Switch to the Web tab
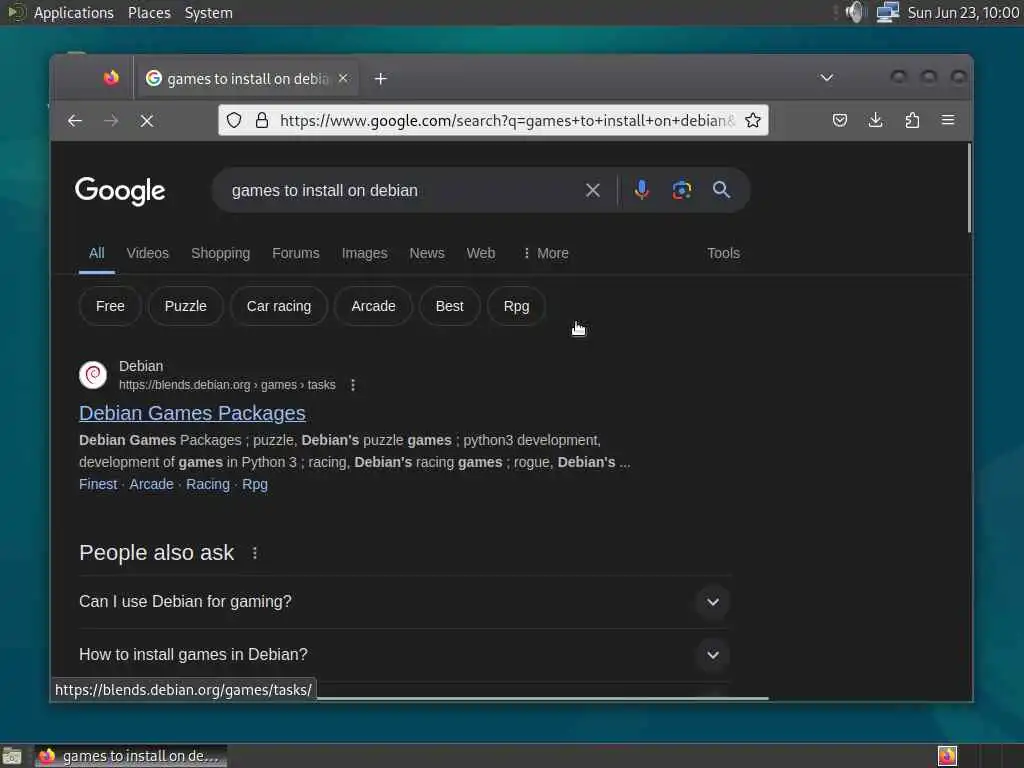The height and width of the screenshot is (768, 1024). pos(481,253)
